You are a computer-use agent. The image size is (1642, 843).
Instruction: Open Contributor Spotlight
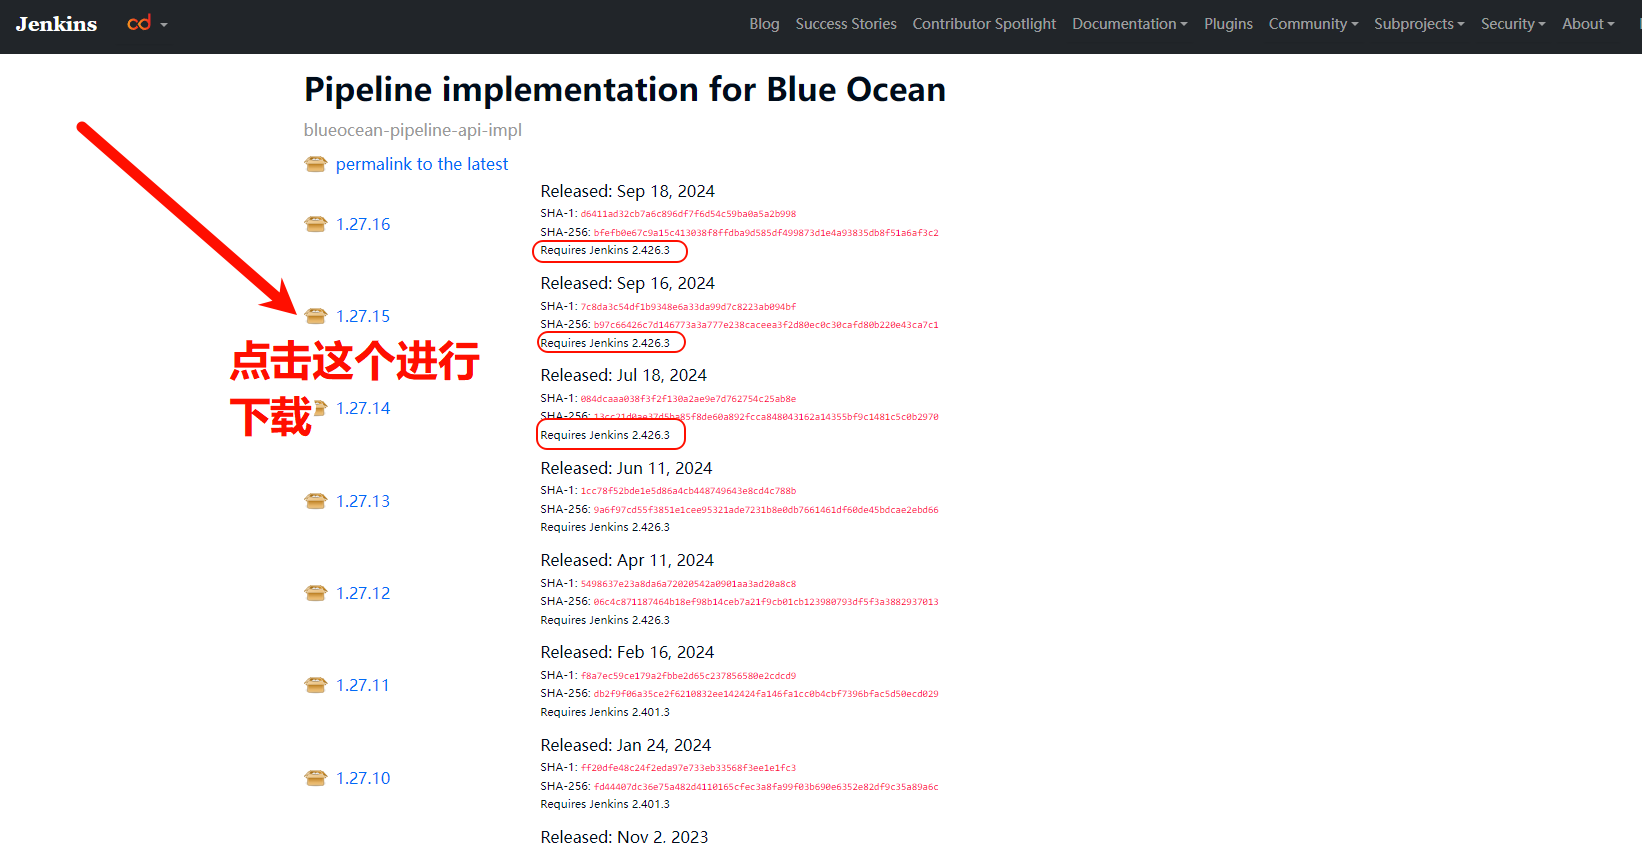[x=984, y=24]
